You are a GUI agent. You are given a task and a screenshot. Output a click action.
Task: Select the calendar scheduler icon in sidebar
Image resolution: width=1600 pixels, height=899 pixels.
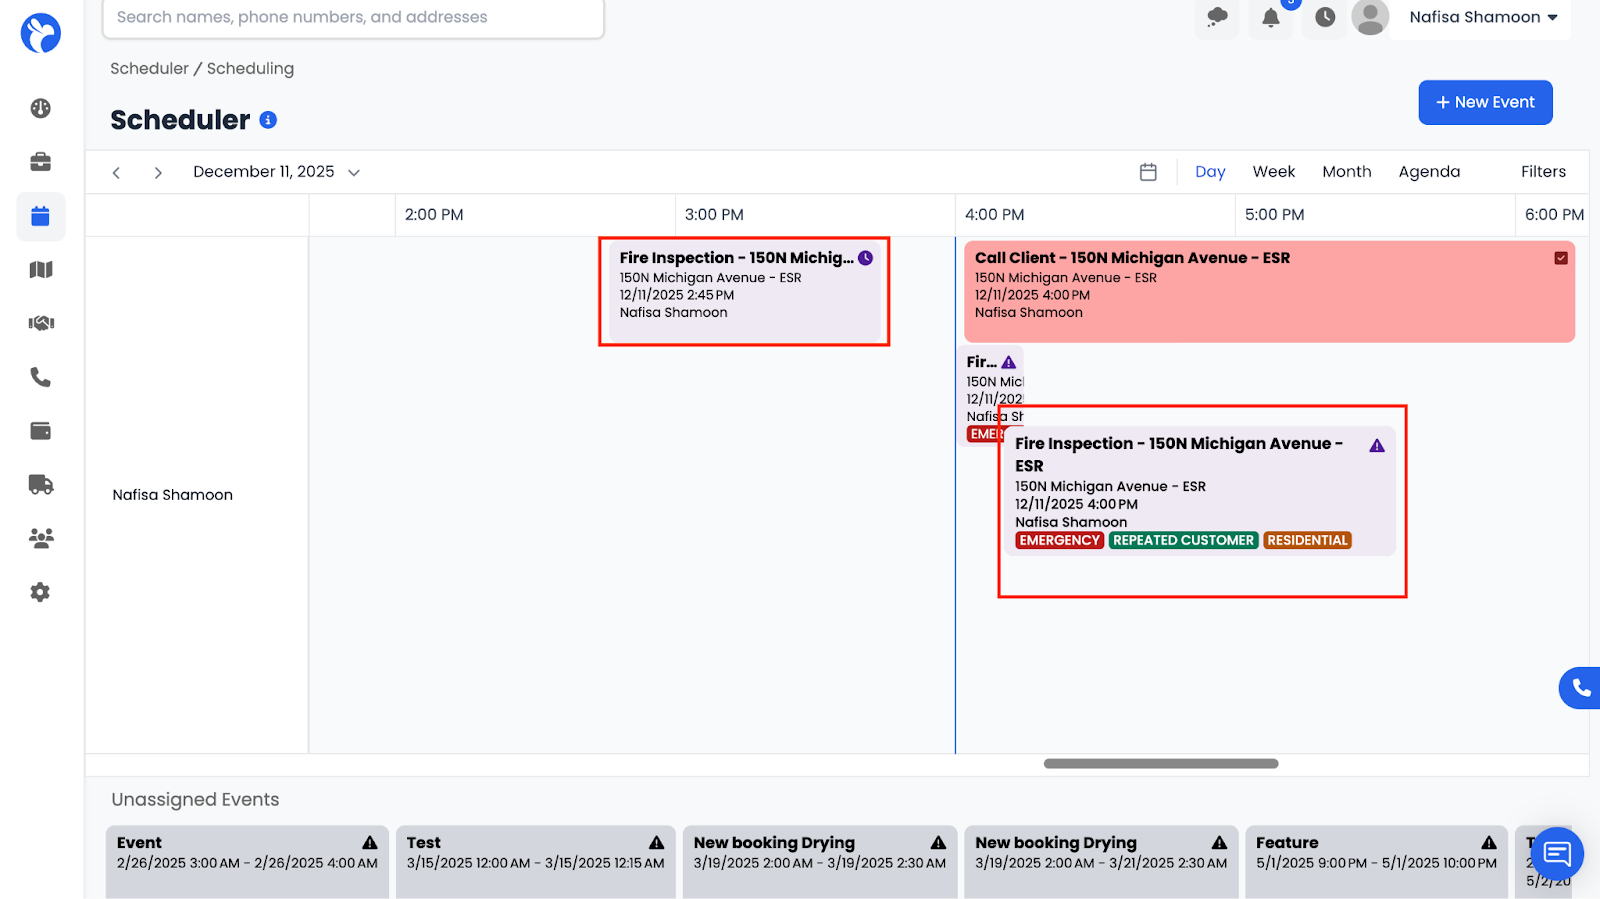(x=40, y=216)
